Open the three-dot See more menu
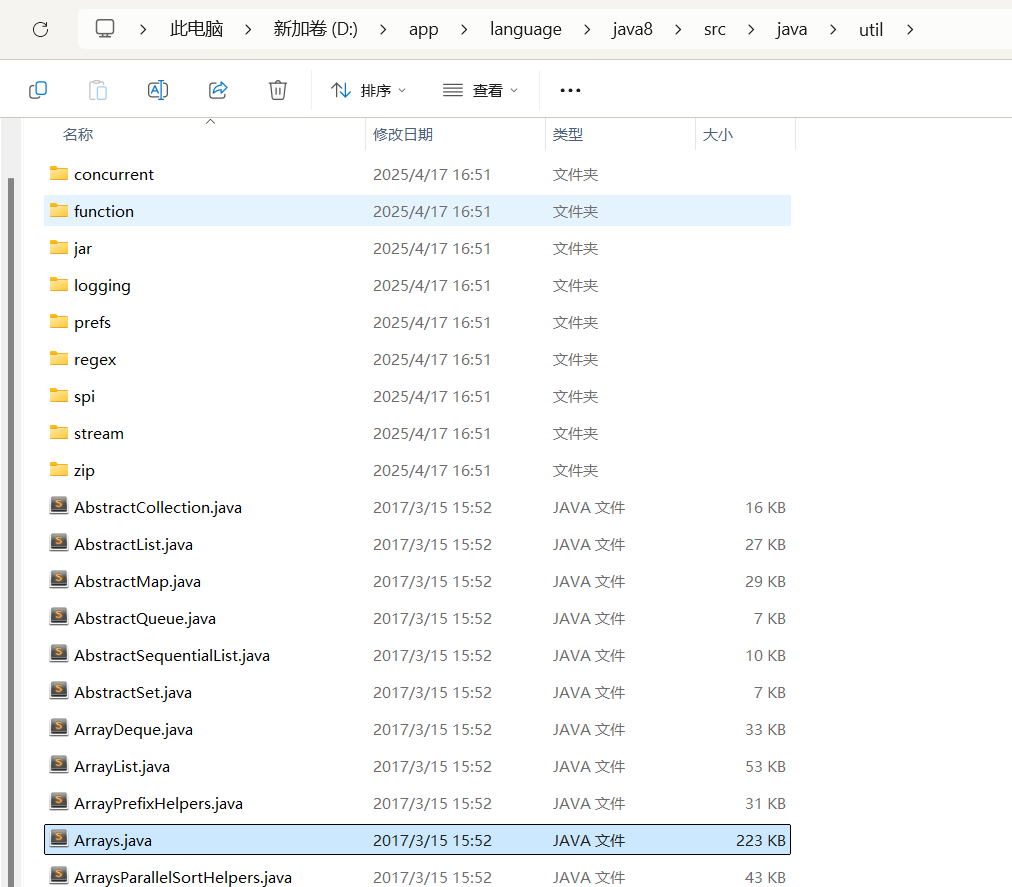The height and width of the screenshot is (887, 1012). point(570,90)
